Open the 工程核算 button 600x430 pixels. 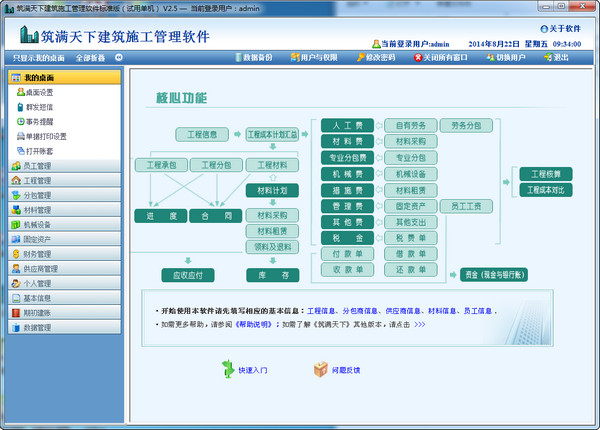546,174
